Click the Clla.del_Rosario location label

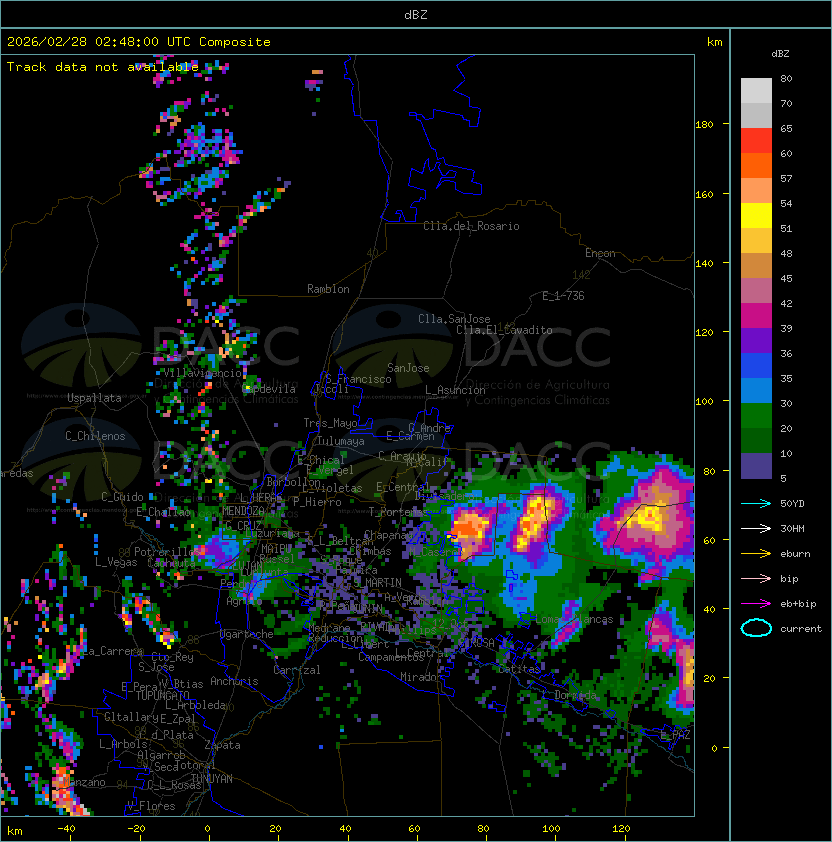[471, 226]
